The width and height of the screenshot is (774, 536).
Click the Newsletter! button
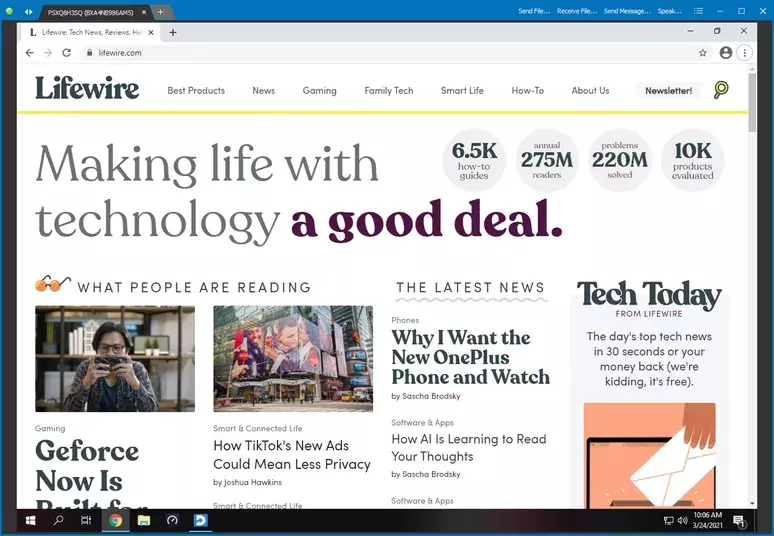pyautogui.click(x=668, y=91)
